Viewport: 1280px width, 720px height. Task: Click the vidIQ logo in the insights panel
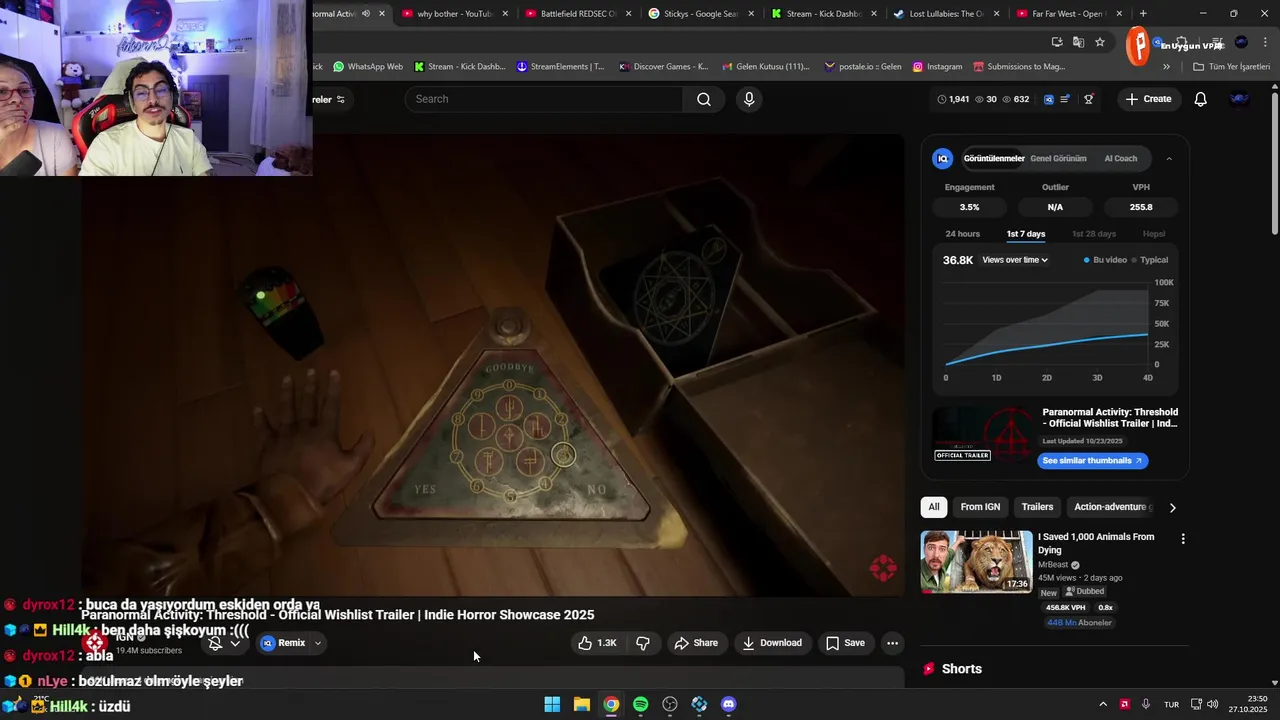(942, 158)
